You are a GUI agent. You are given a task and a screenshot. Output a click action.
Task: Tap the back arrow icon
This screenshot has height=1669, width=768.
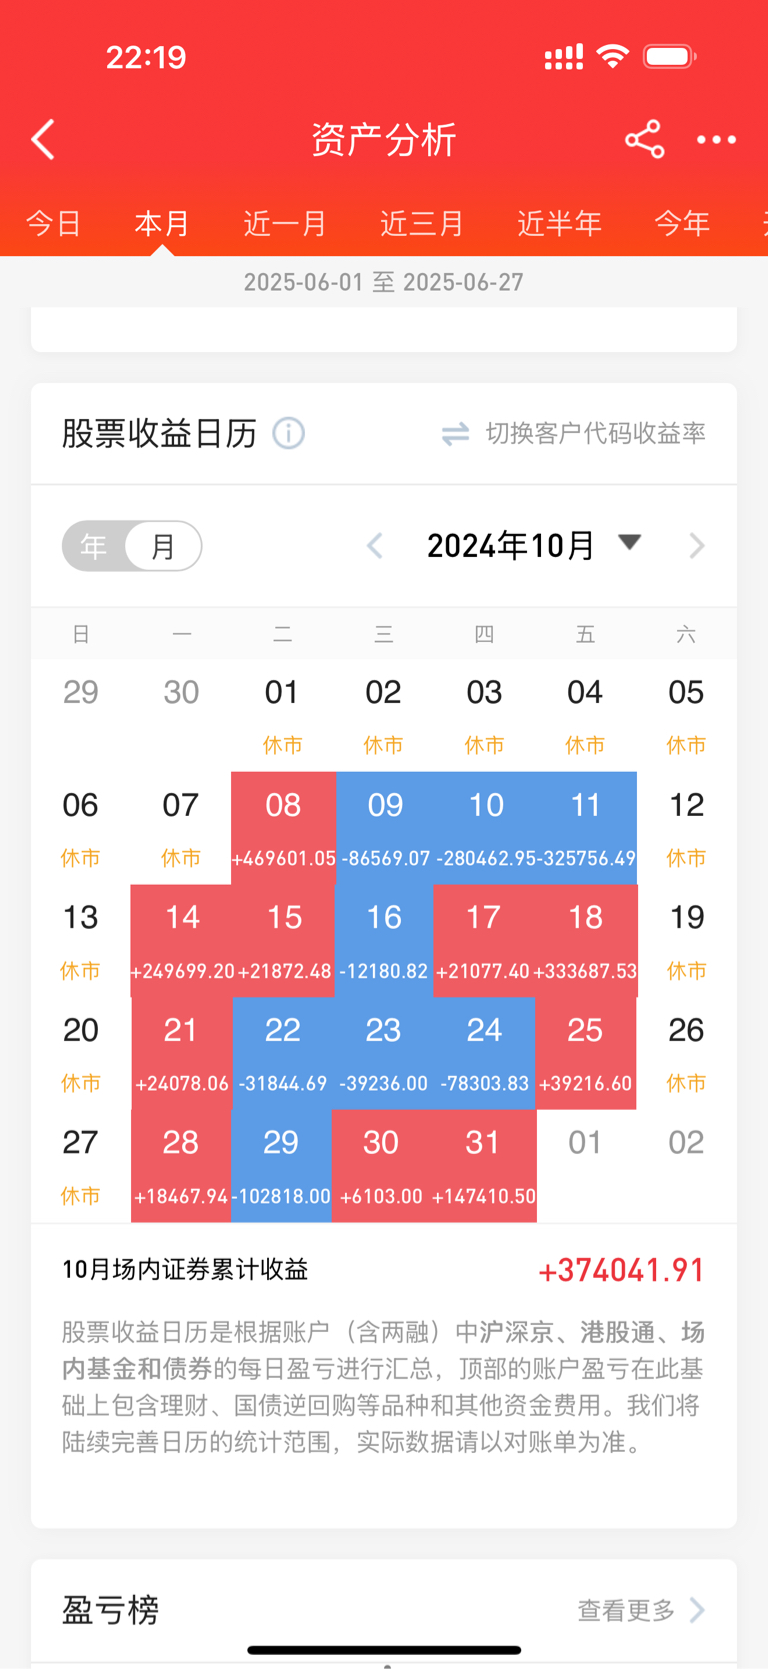43,140
